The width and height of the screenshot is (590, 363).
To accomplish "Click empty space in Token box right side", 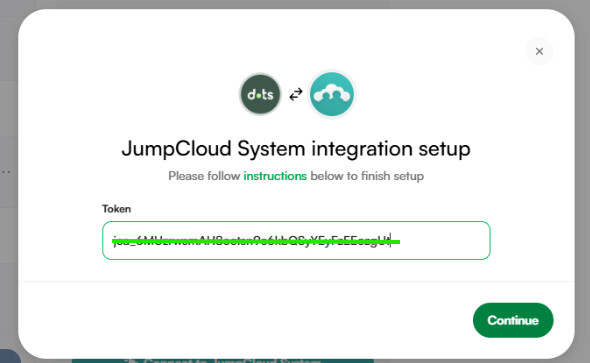I will coord(444,240).
